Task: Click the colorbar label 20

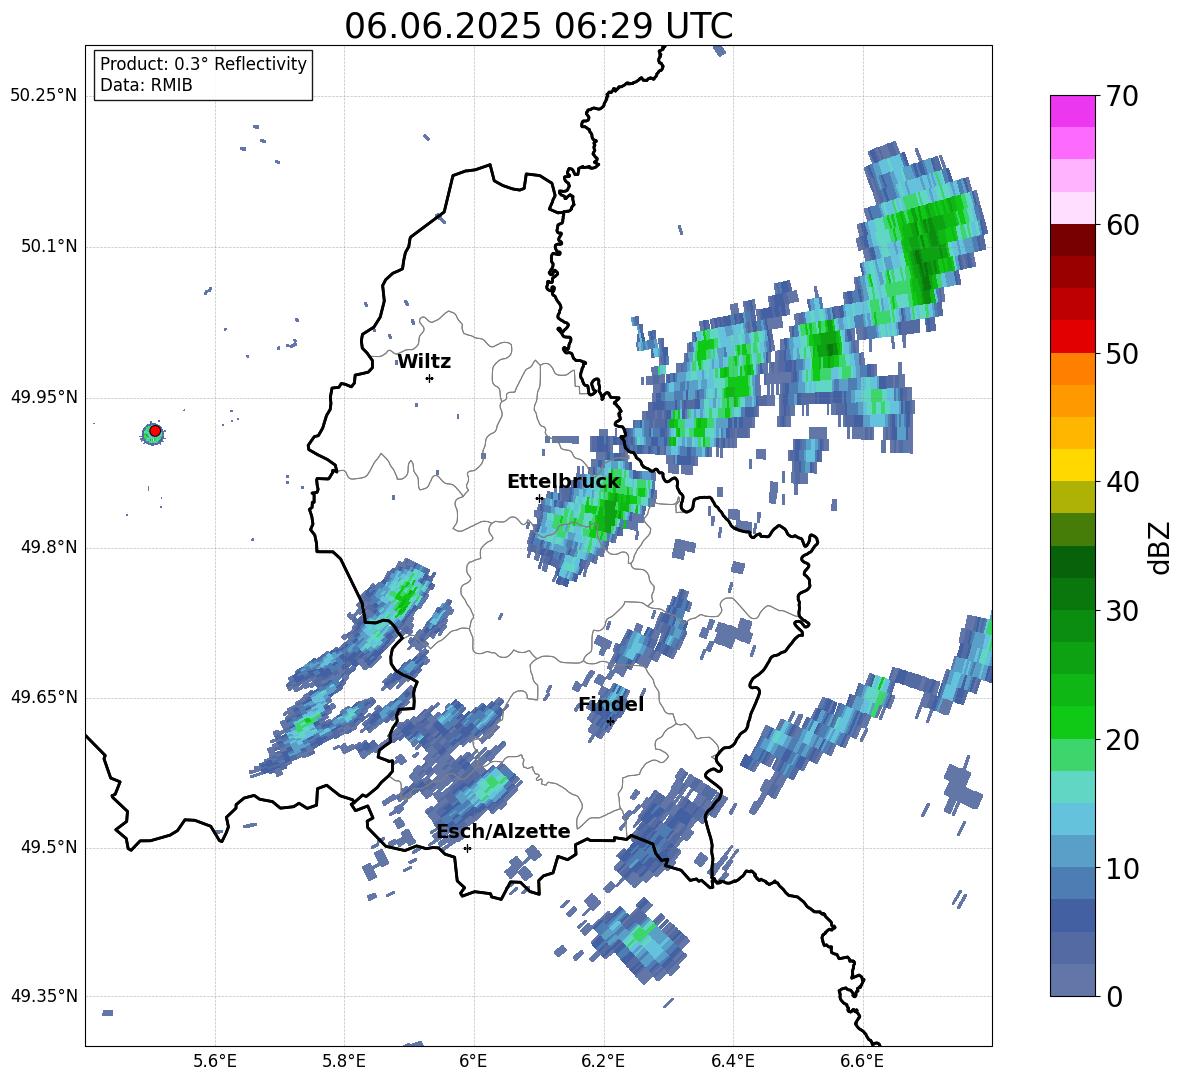Action: coord(1122,740)
